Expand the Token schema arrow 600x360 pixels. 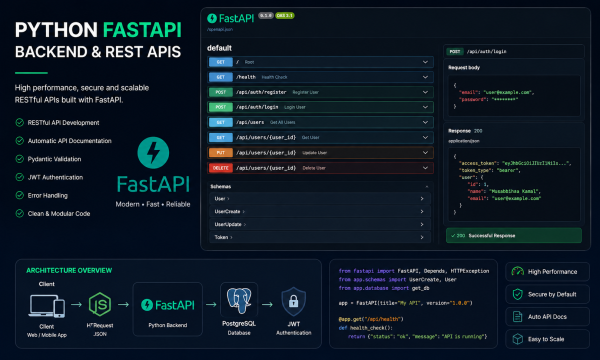tap(422, 237)
